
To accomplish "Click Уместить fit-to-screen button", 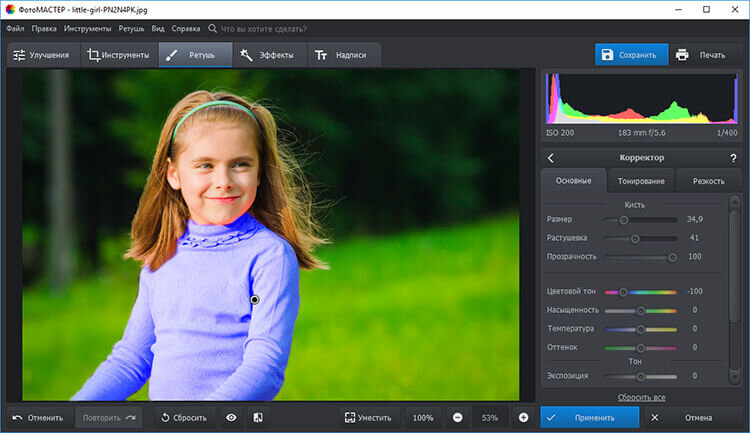I will coord(367,417).
